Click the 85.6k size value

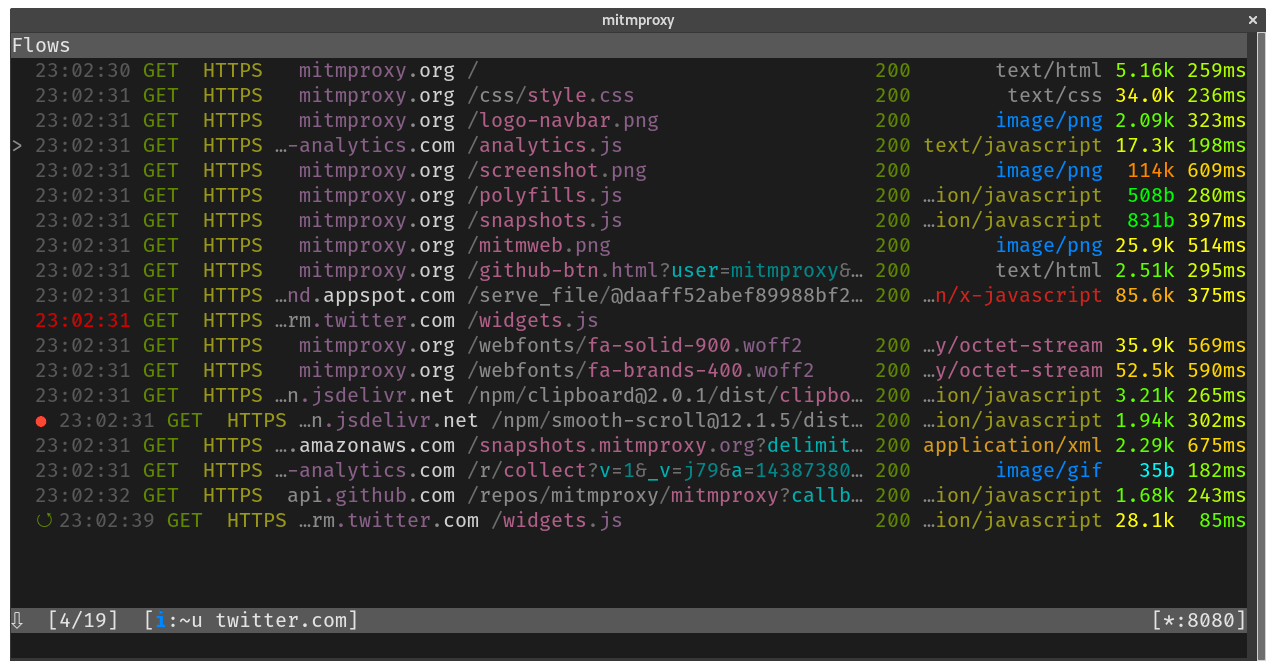1145,296
